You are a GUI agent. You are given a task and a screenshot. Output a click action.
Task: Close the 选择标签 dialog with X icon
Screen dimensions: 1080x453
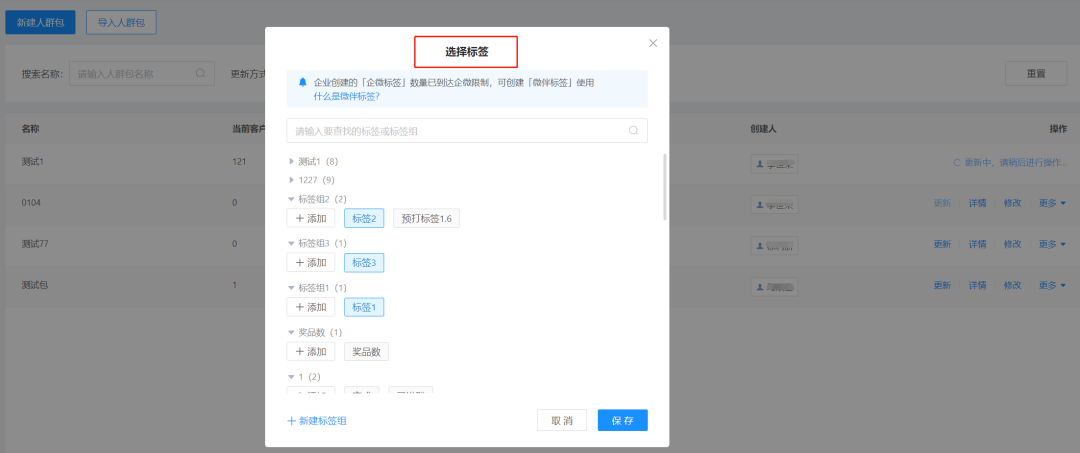[x=653, y=43]
